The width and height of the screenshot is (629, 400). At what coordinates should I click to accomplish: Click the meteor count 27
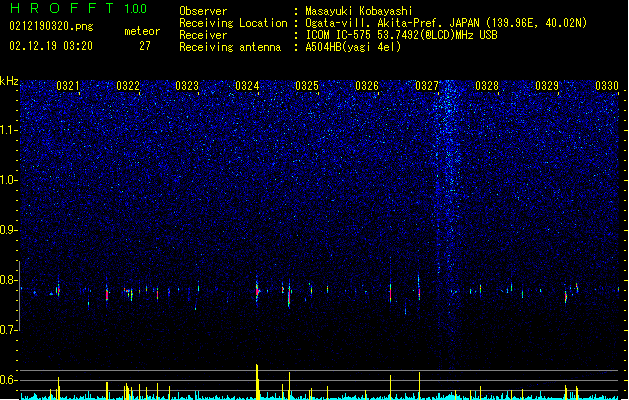(145, 46)
